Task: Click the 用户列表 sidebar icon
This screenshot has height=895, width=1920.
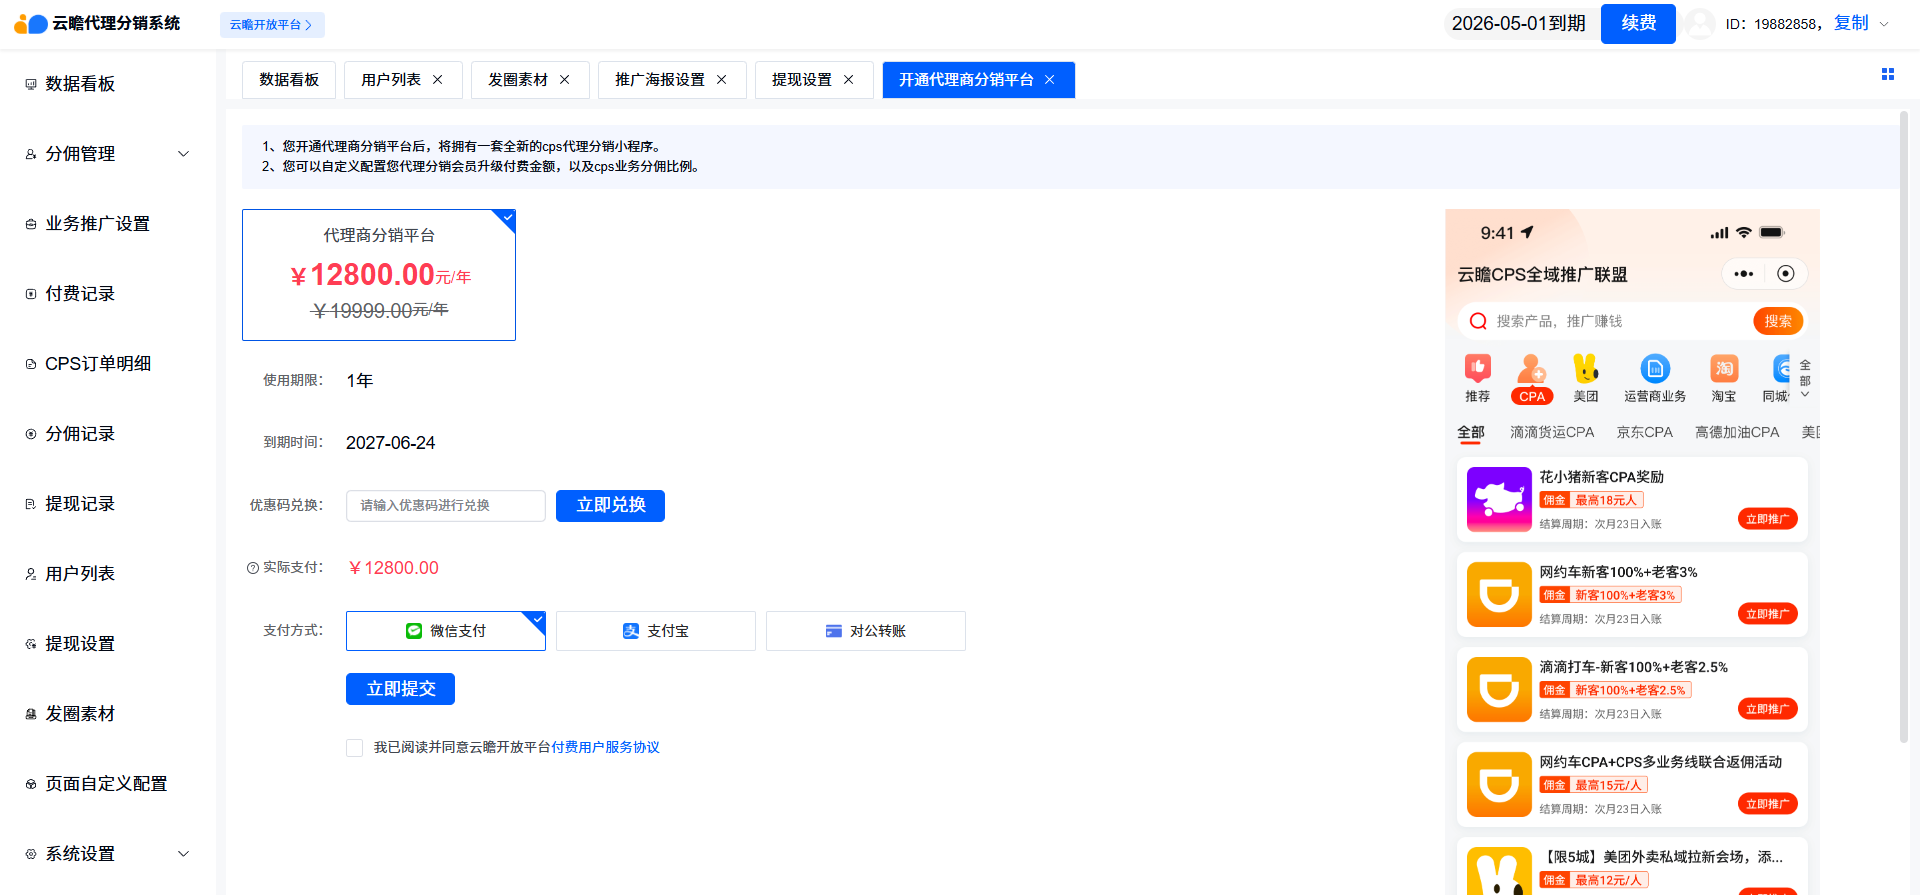Action: (31, 574)
